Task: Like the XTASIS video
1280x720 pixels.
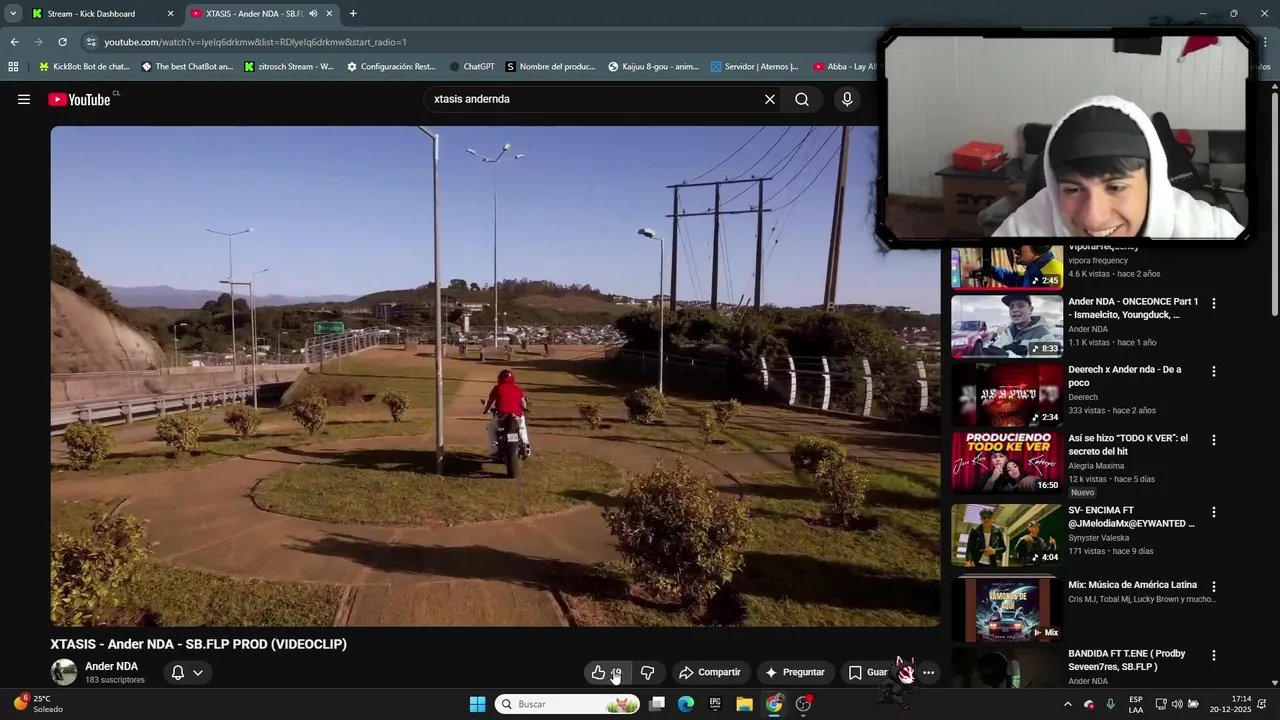Action: tap(606, 673)
